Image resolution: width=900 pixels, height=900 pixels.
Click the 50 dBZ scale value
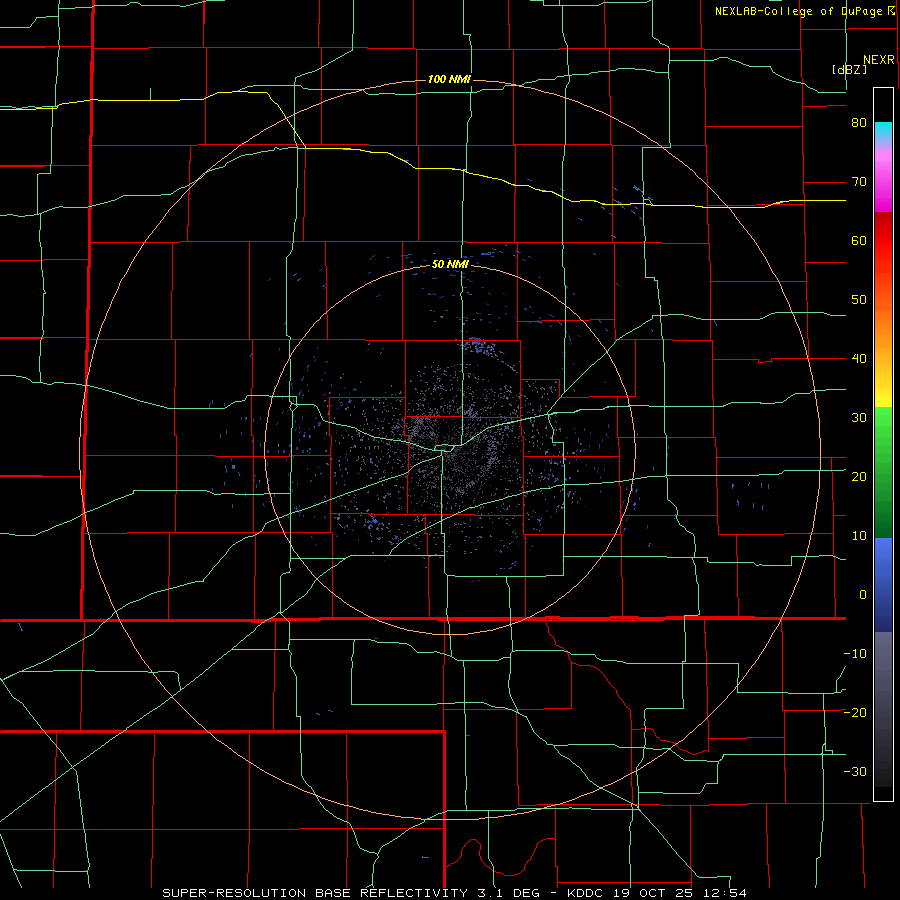[859, 300]
